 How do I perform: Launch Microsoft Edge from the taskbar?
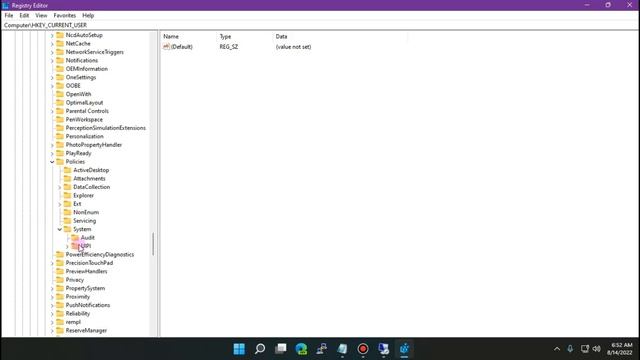pos(301,349)
